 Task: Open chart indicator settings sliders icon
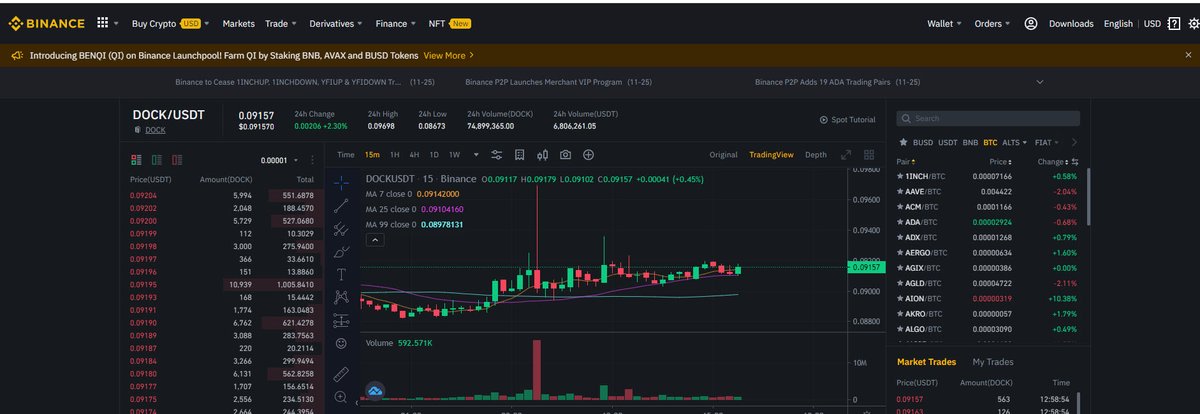coord(497,155)
